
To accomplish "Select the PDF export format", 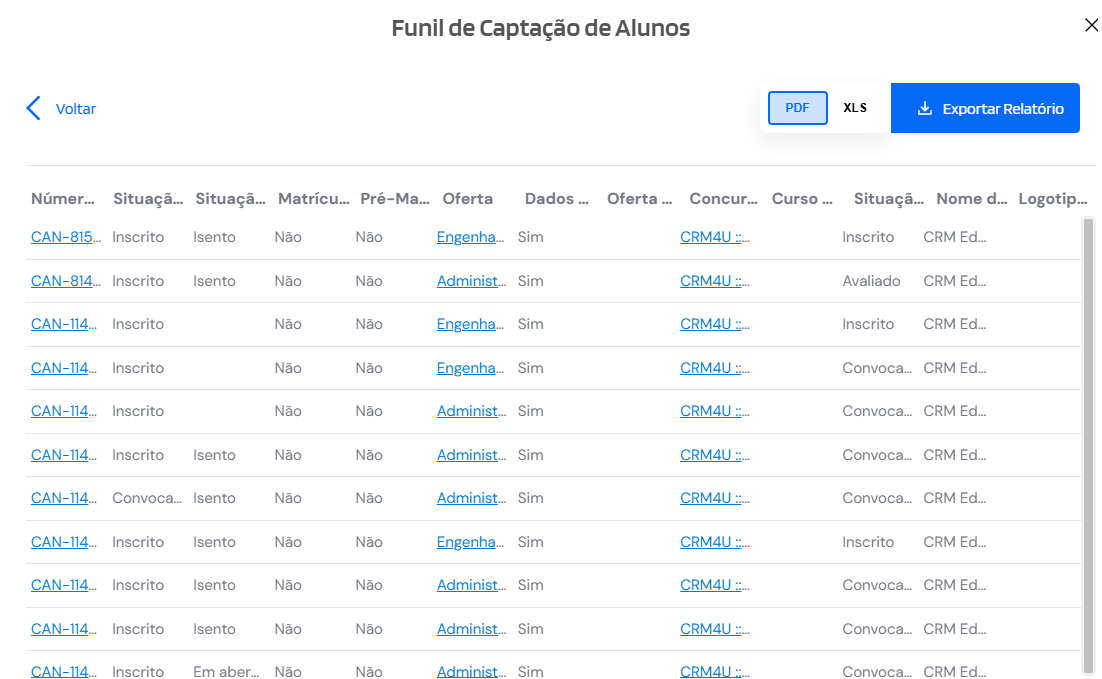I will 797,108.
